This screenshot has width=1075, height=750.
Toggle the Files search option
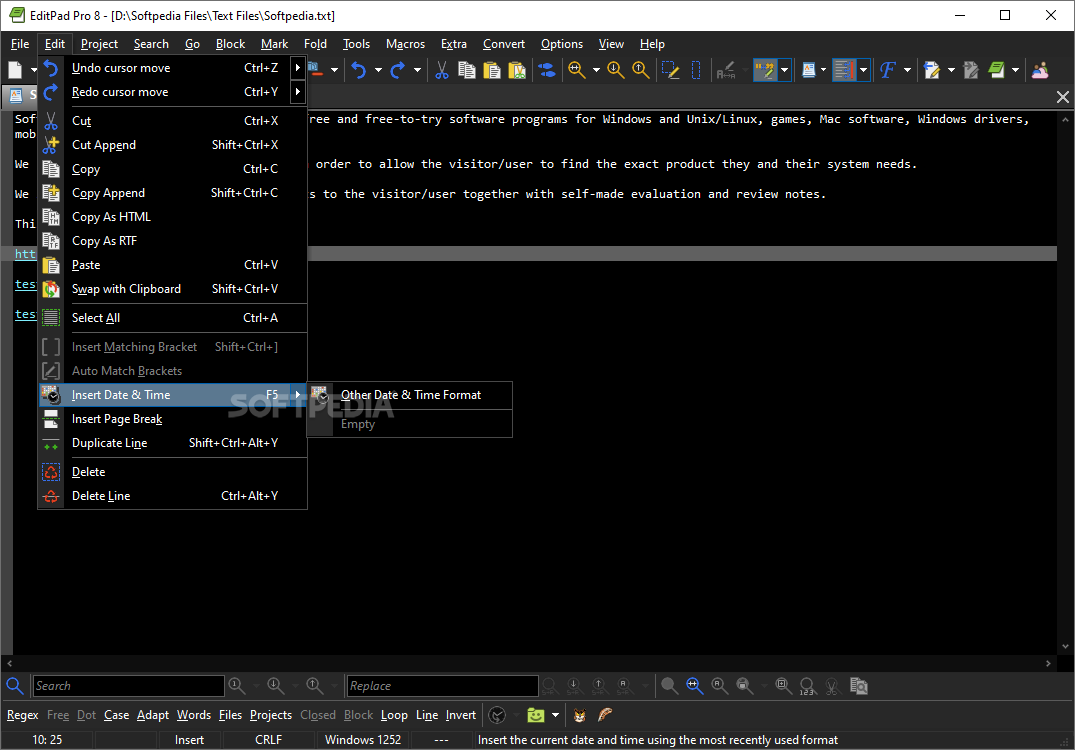[x=230, y=715]
